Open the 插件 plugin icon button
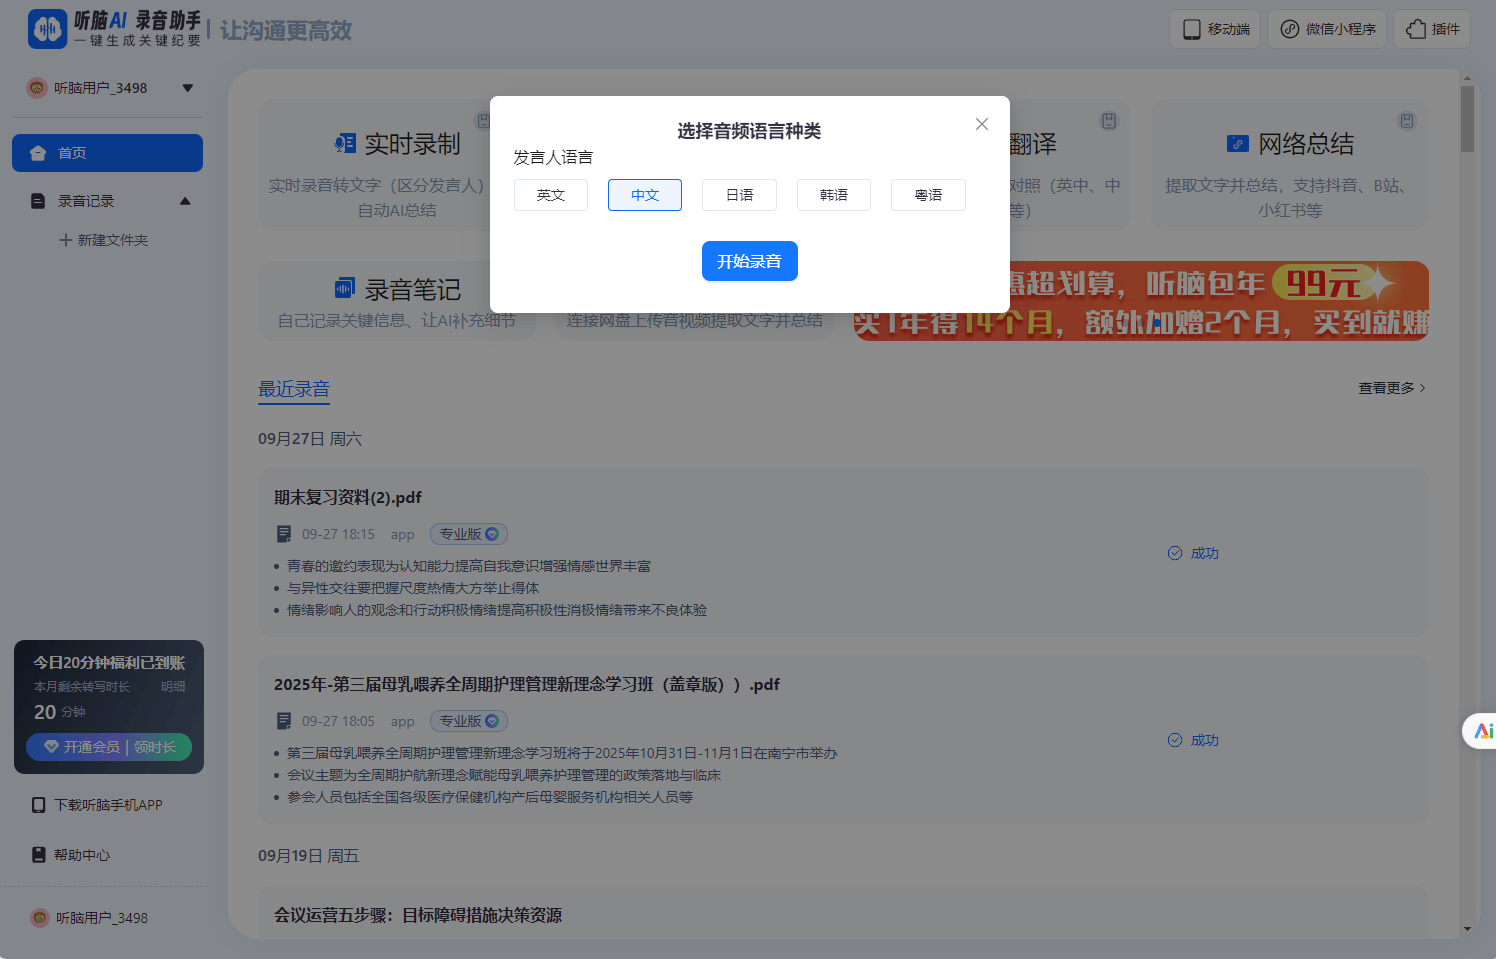 tap(1416, 29)
